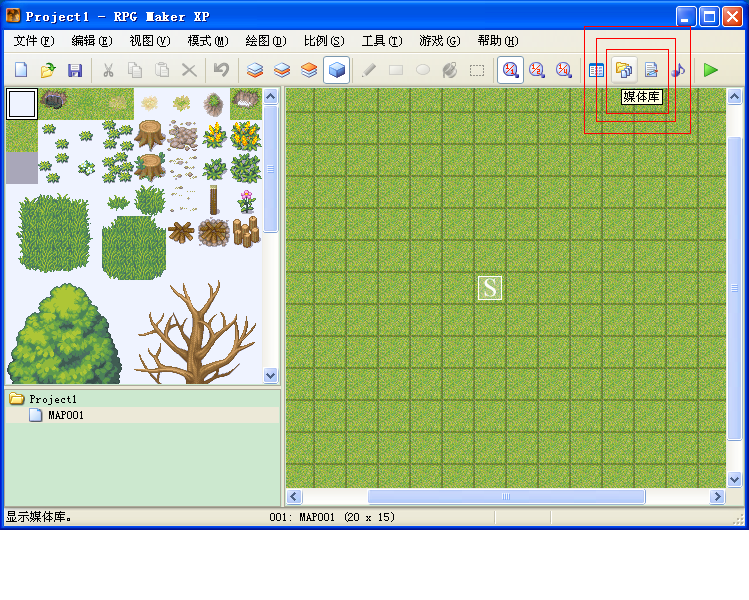Pick the crossed firewood sticks tile
The width and height of the screenshot is (749, 600).
point(181,232)
